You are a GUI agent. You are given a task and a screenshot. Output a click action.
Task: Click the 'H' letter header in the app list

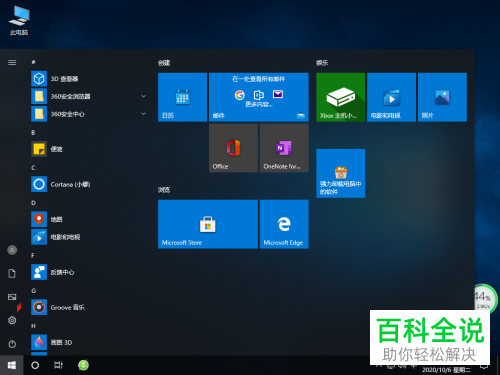pyautogui.click(x=33, y=326)
